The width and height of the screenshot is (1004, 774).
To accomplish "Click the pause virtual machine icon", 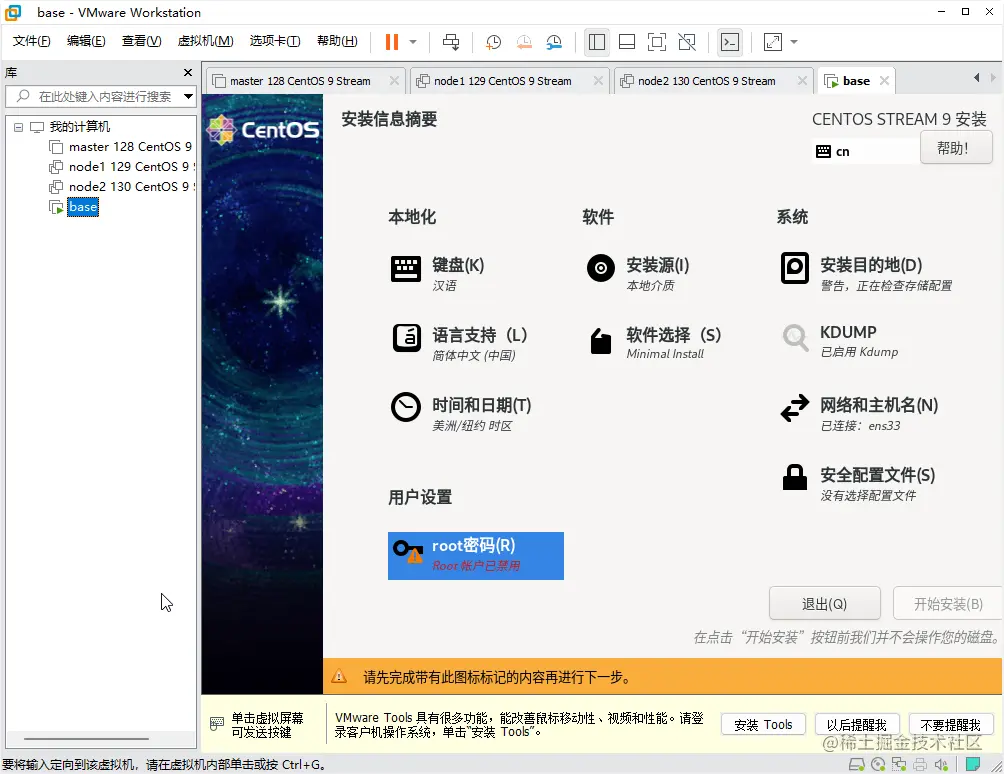I will coord(392,42).
